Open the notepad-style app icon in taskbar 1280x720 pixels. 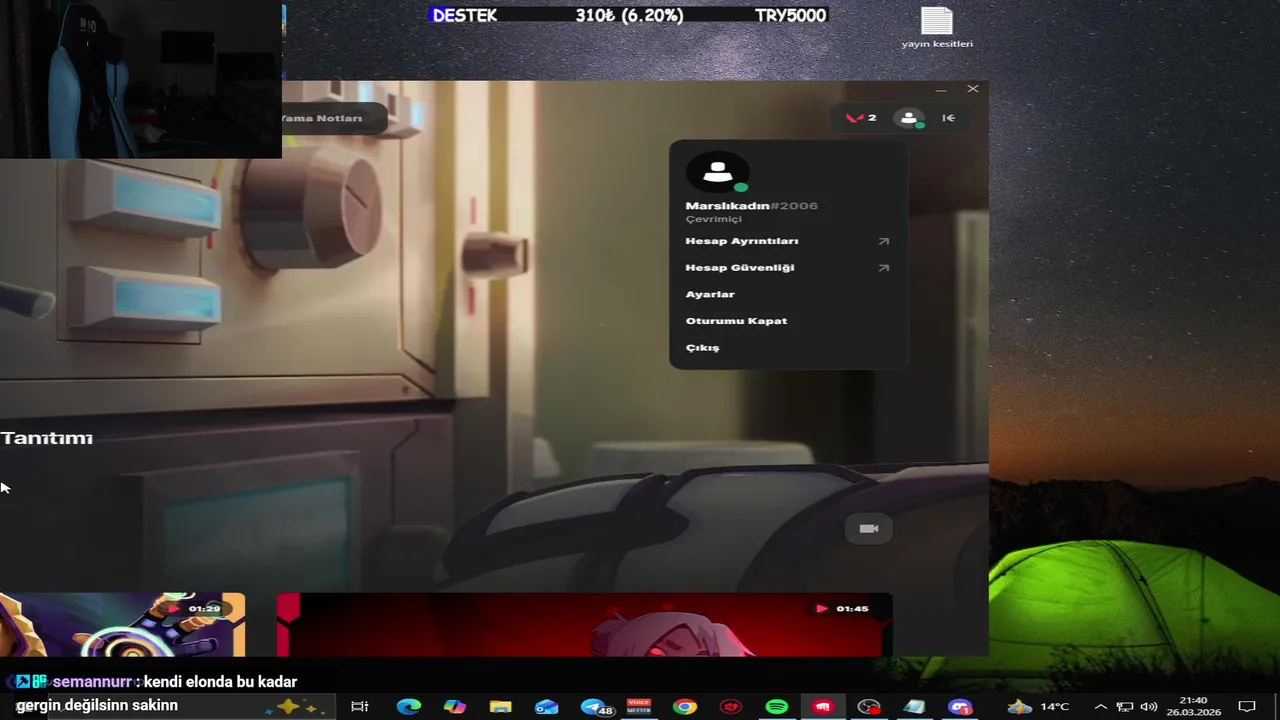pos(915,707)
